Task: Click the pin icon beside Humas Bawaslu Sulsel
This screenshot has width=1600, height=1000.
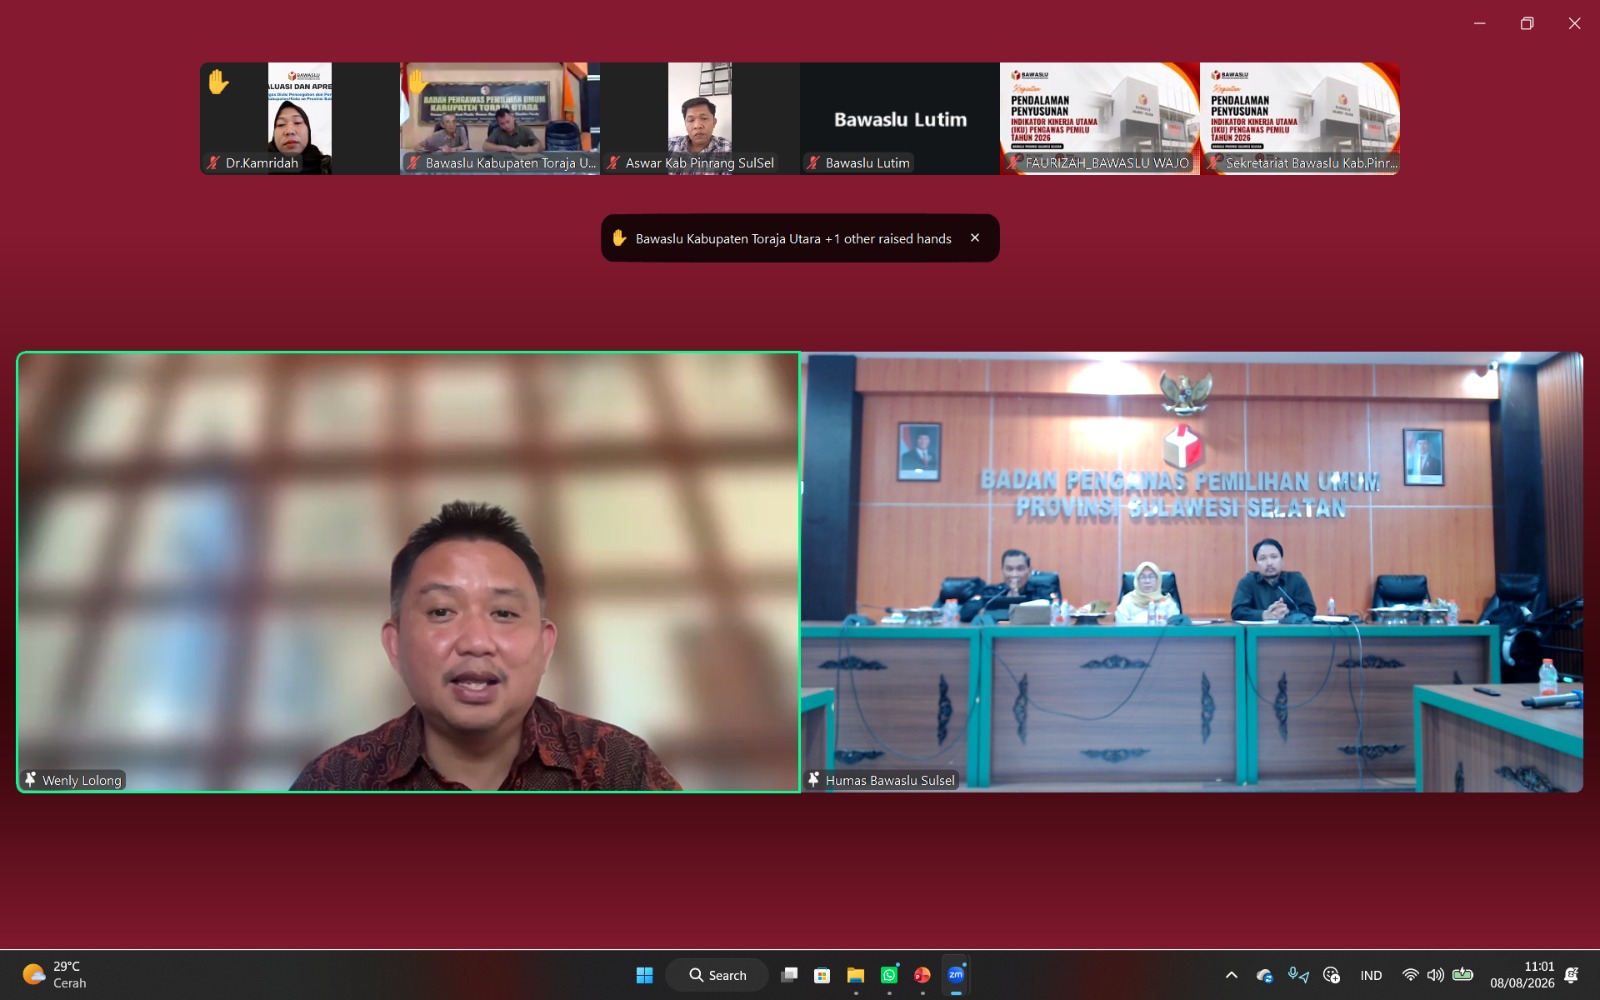Action: [x=814, y=780]
